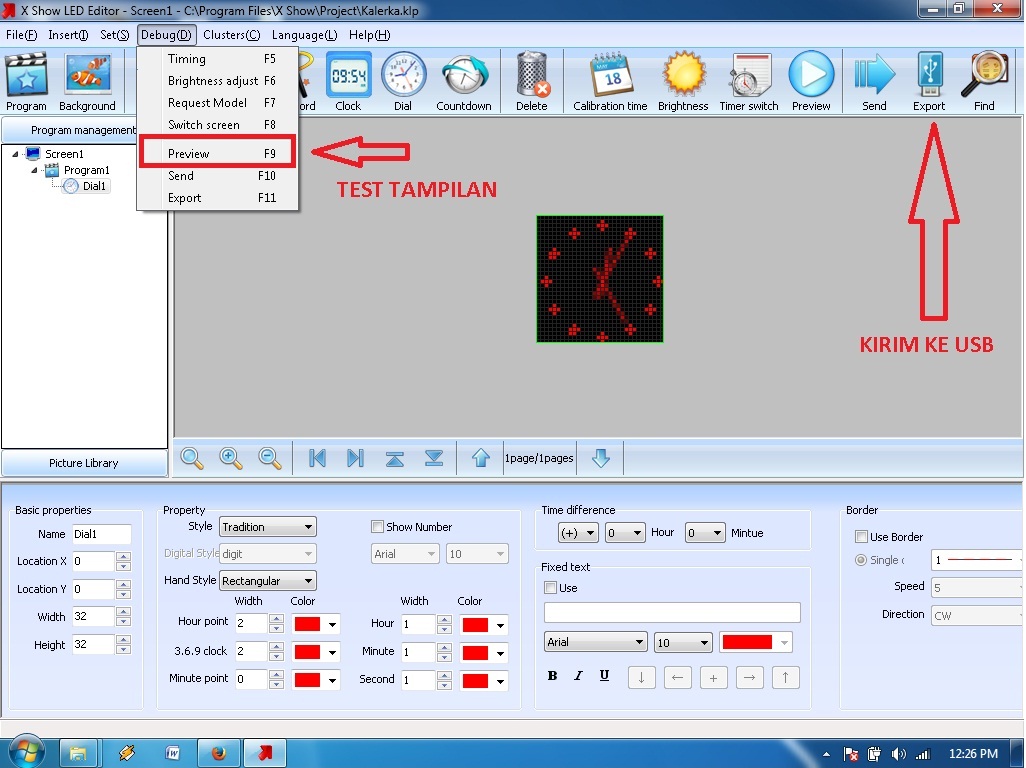Open the Direction dropdown showing CW
This screenshot has width=1026, height=768.
click(x=975, y=615)
